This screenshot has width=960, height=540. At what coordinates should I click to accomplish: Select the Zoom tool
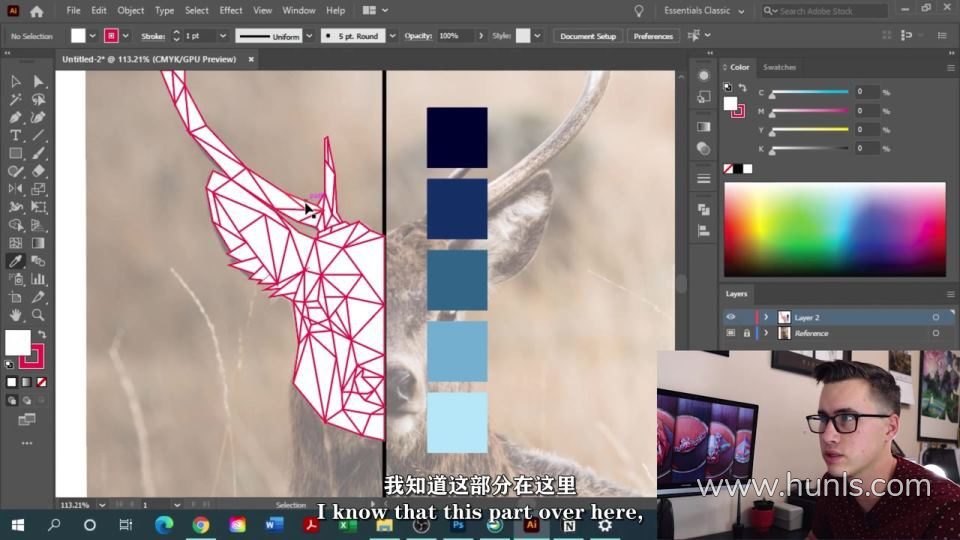point(38,315)
